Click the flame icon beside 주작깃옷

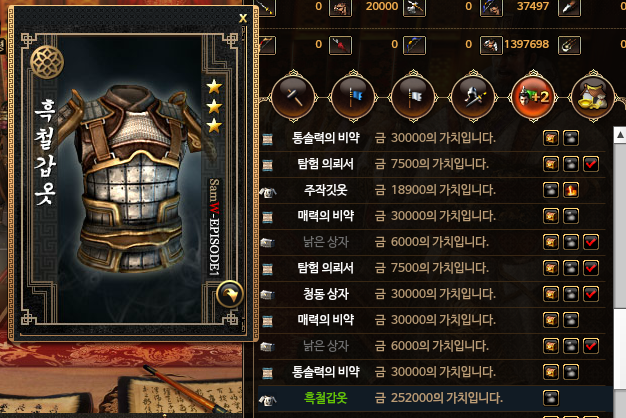pyautogui.click(x=571, y=190)
